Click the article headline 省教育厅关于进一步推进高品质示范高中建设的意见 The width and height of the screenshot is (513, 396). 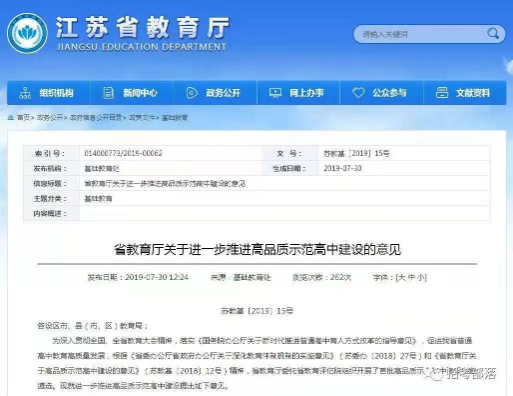(x=257, y=249)
